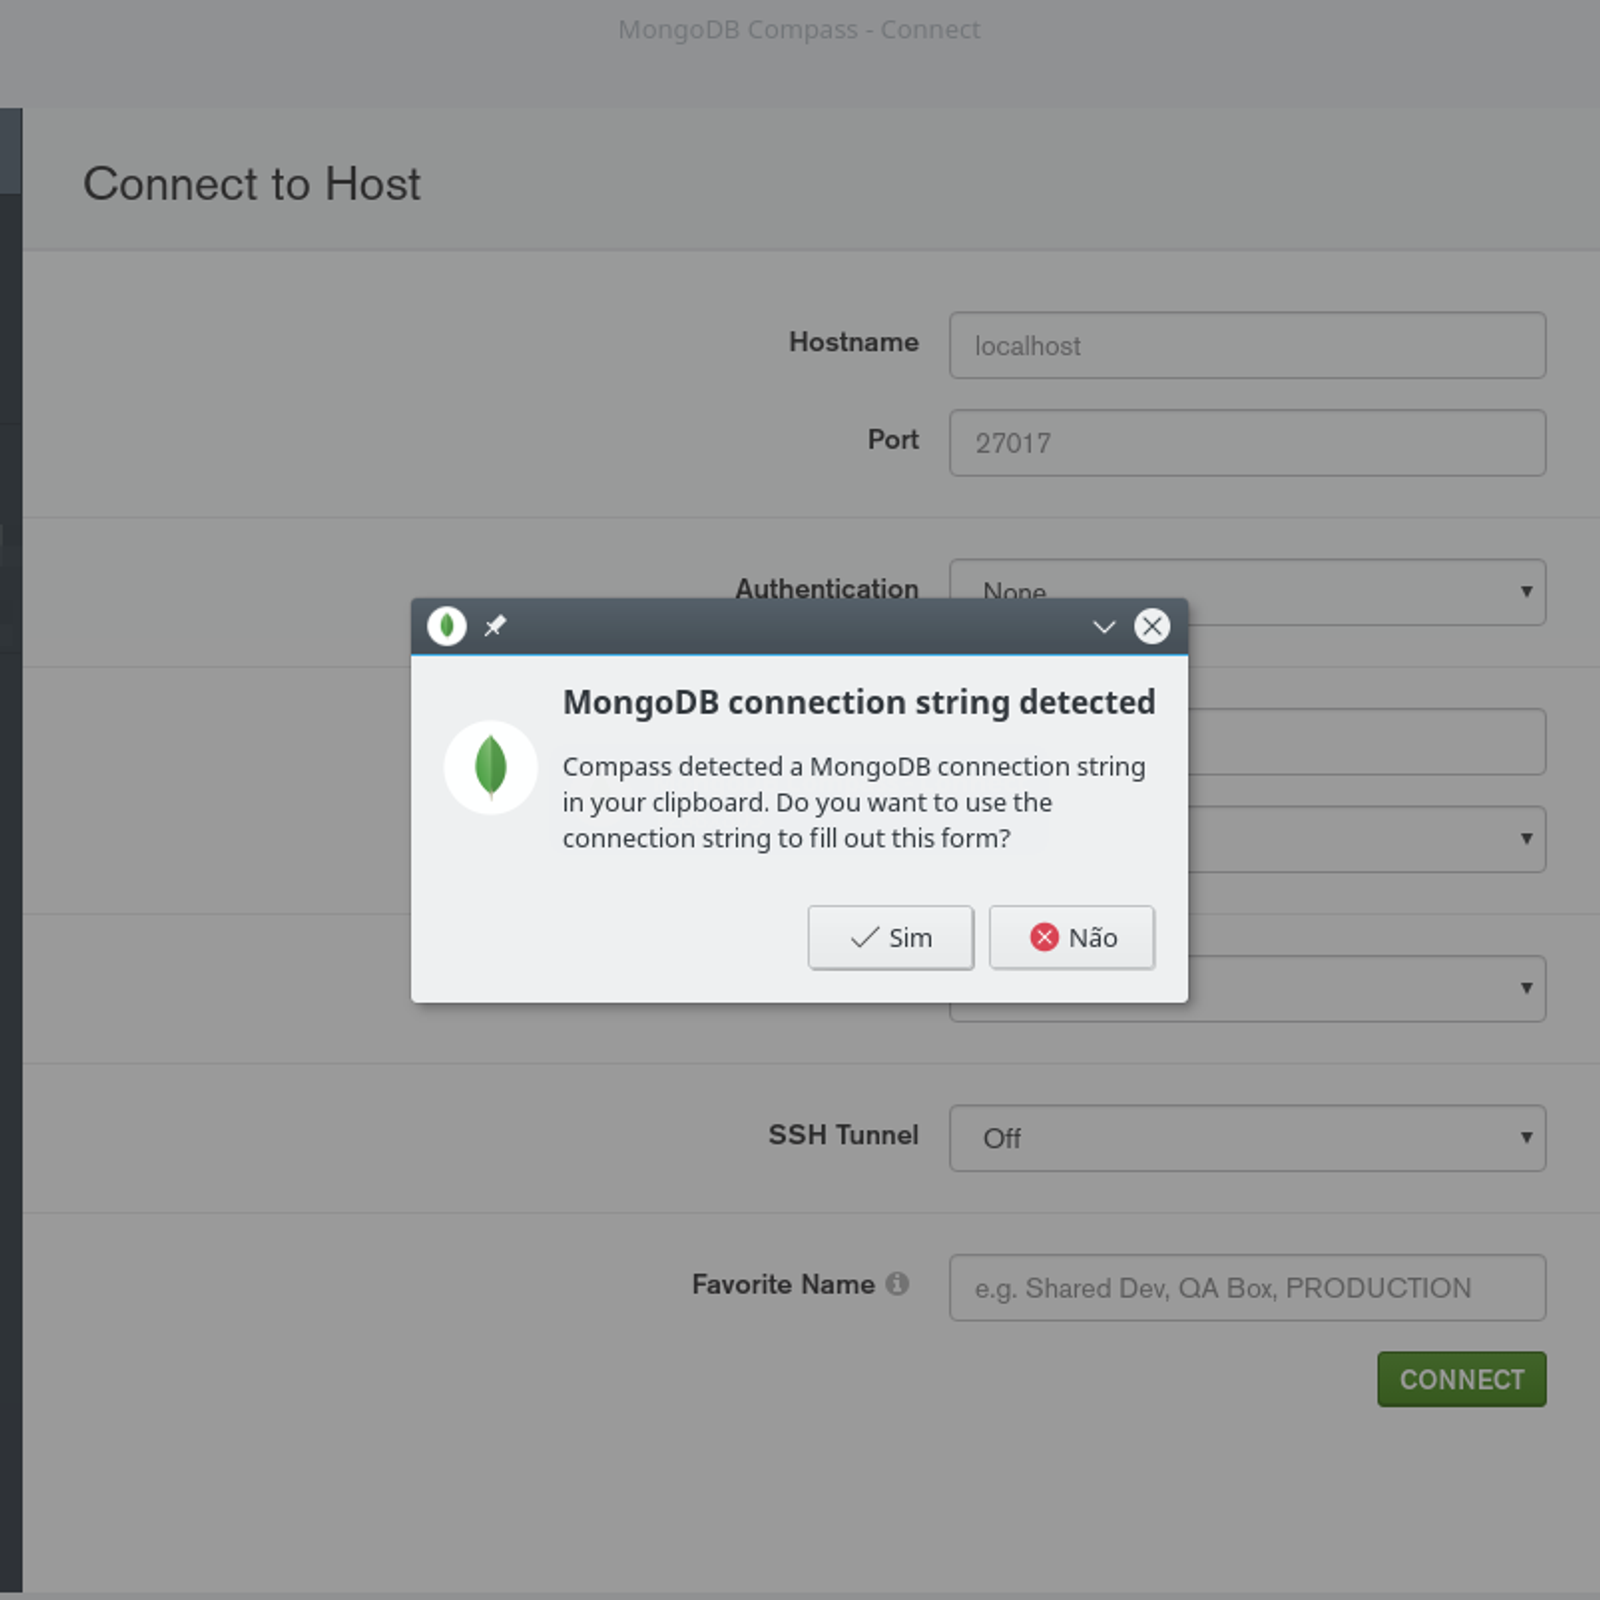Open the SSH Tunnel dropdown
1600x1600 pixels.
tap(1247, 1138)
